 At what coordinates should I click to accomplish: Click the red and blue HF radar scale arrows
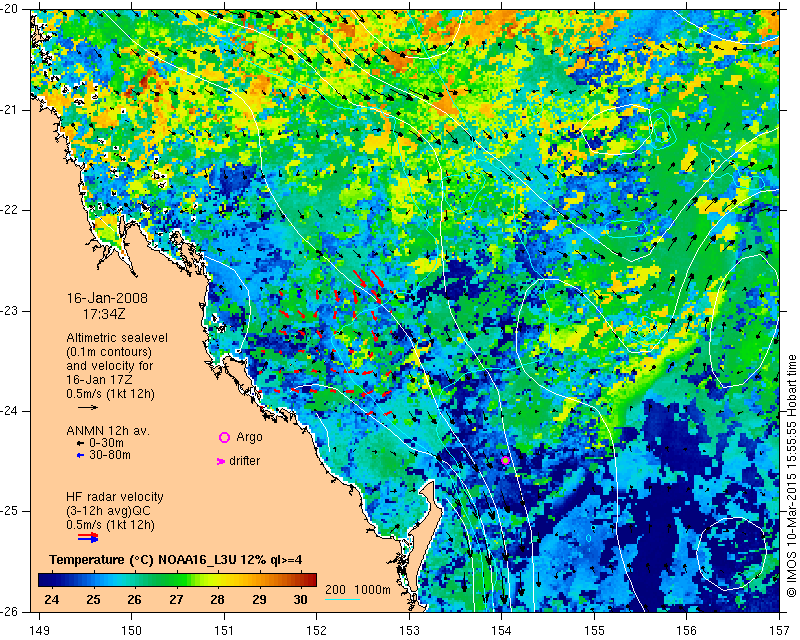point(88,537)
